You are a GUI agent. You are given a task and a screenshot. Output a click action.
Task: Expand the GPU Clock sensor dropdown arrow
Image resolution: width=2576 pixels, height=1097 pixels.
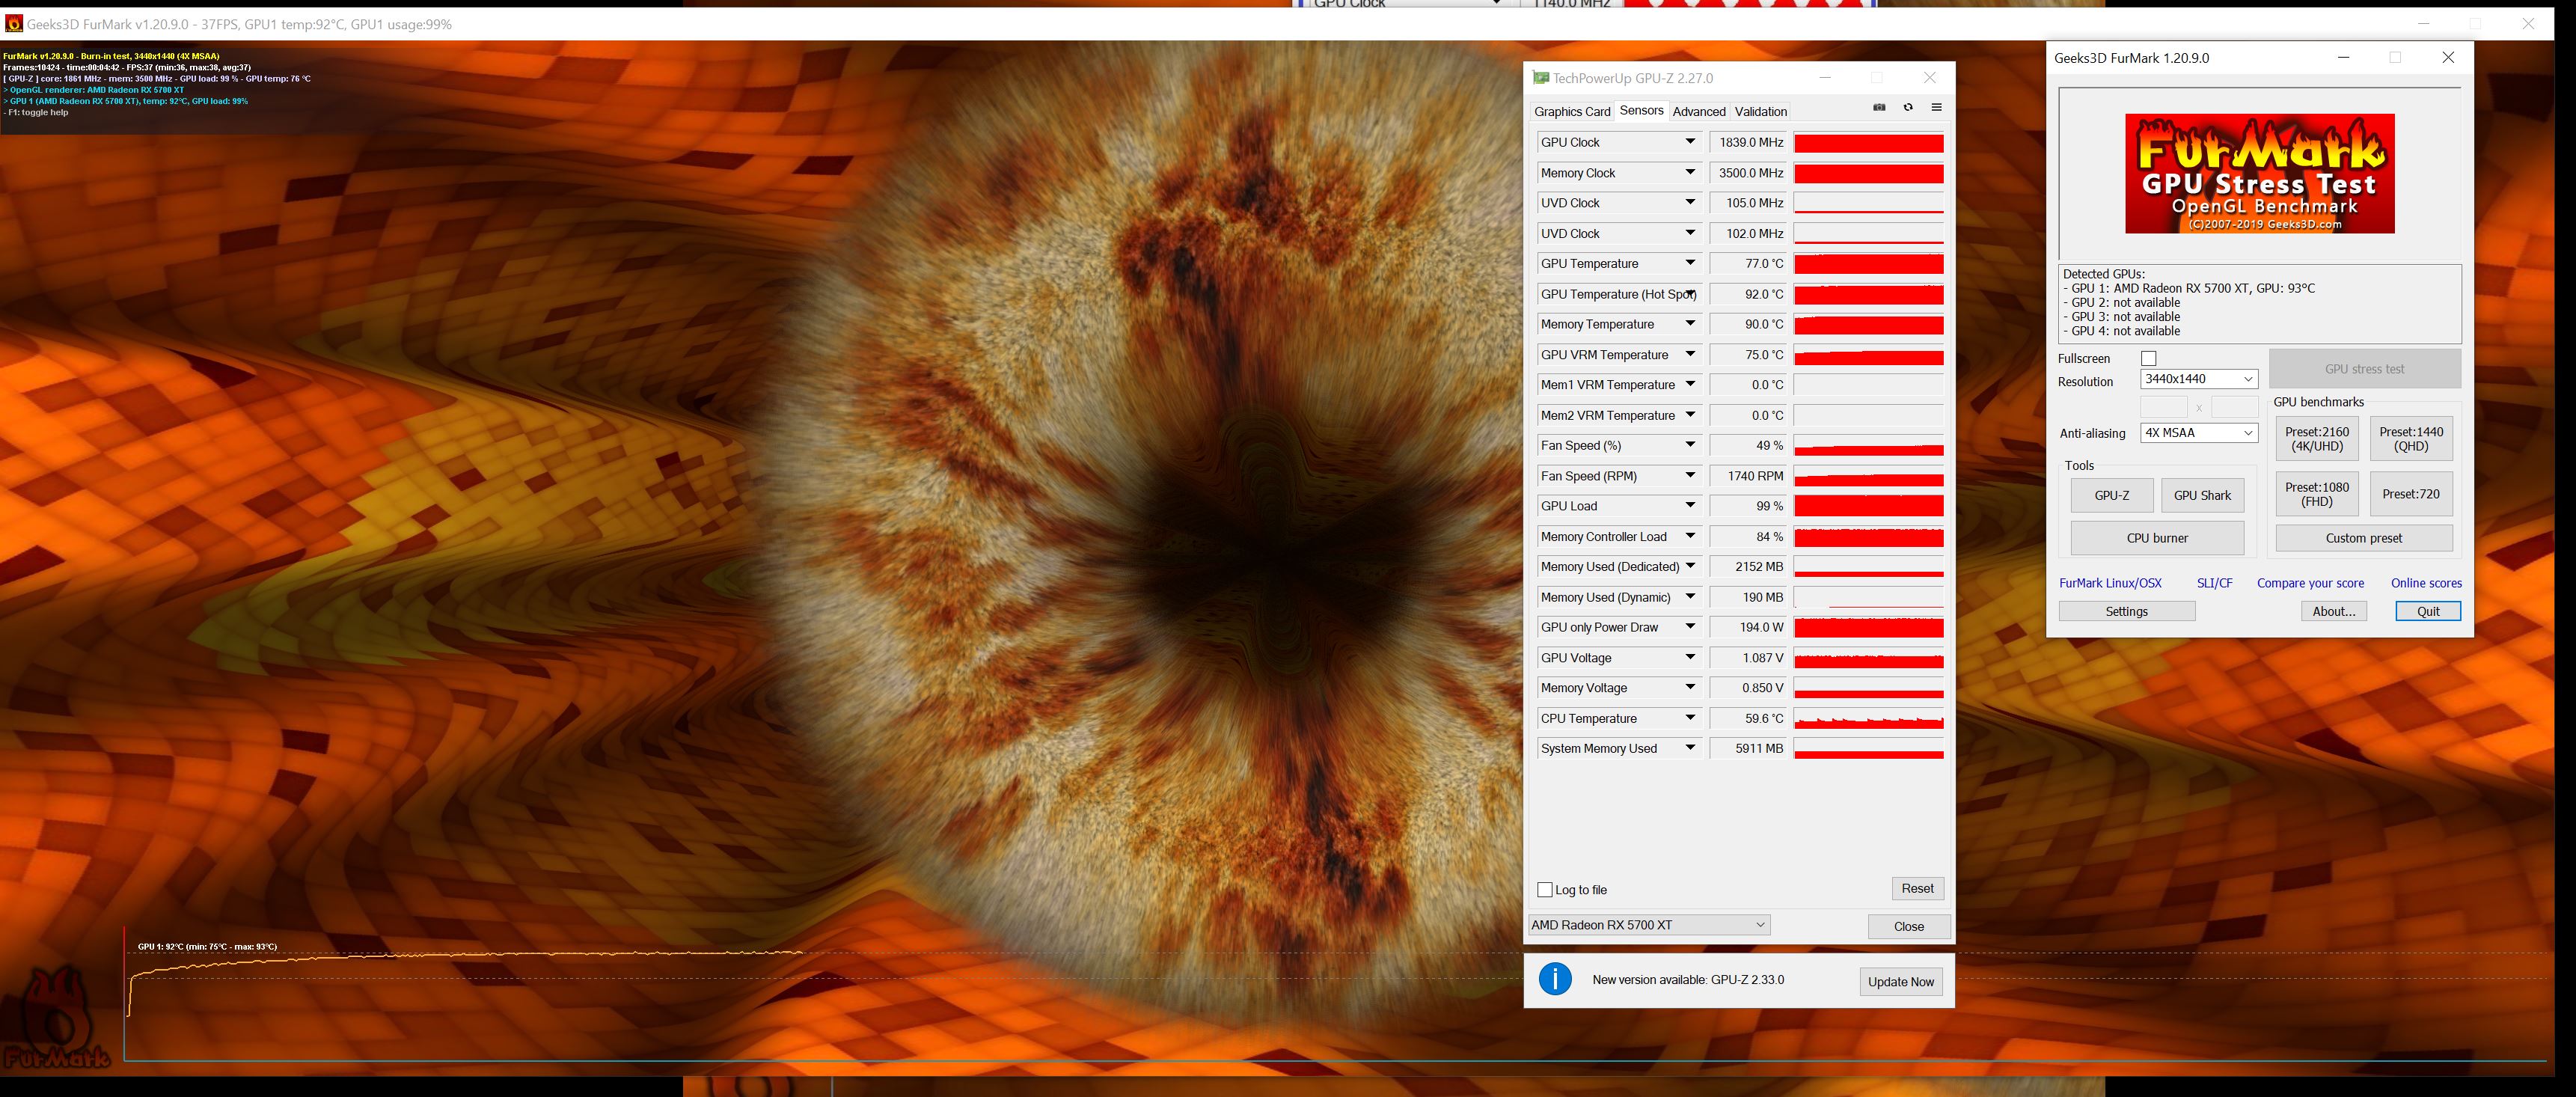click(1690, 142)
